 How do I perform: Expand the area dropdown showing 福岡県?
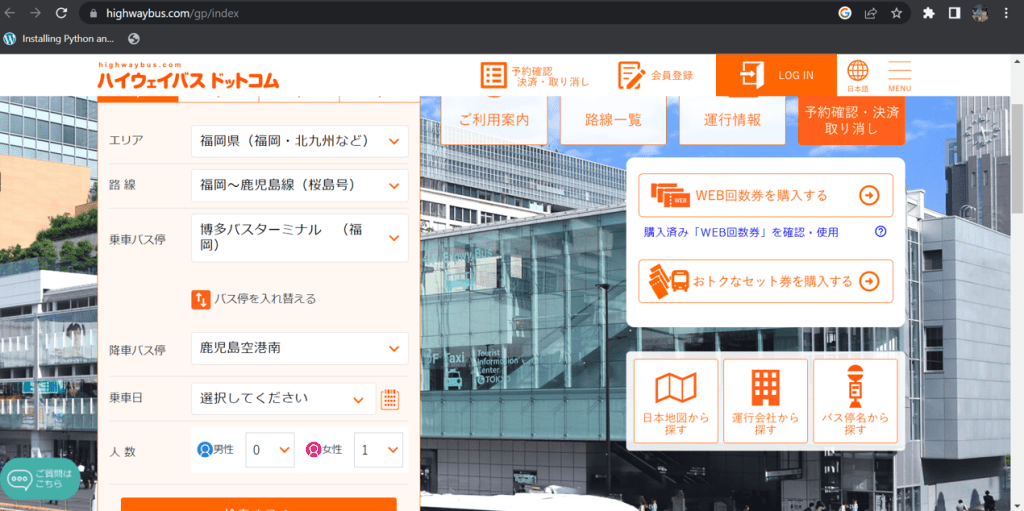pyautogui.click(x=299, y=141)
